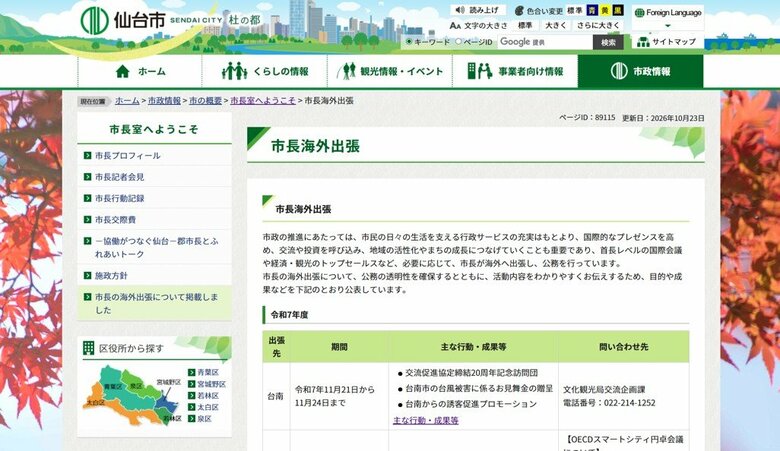Image resolution: width=780 pixels, height=451 pixels.
Task: Click the arrow icon beside 市長交際費
Action: (88, 220)
